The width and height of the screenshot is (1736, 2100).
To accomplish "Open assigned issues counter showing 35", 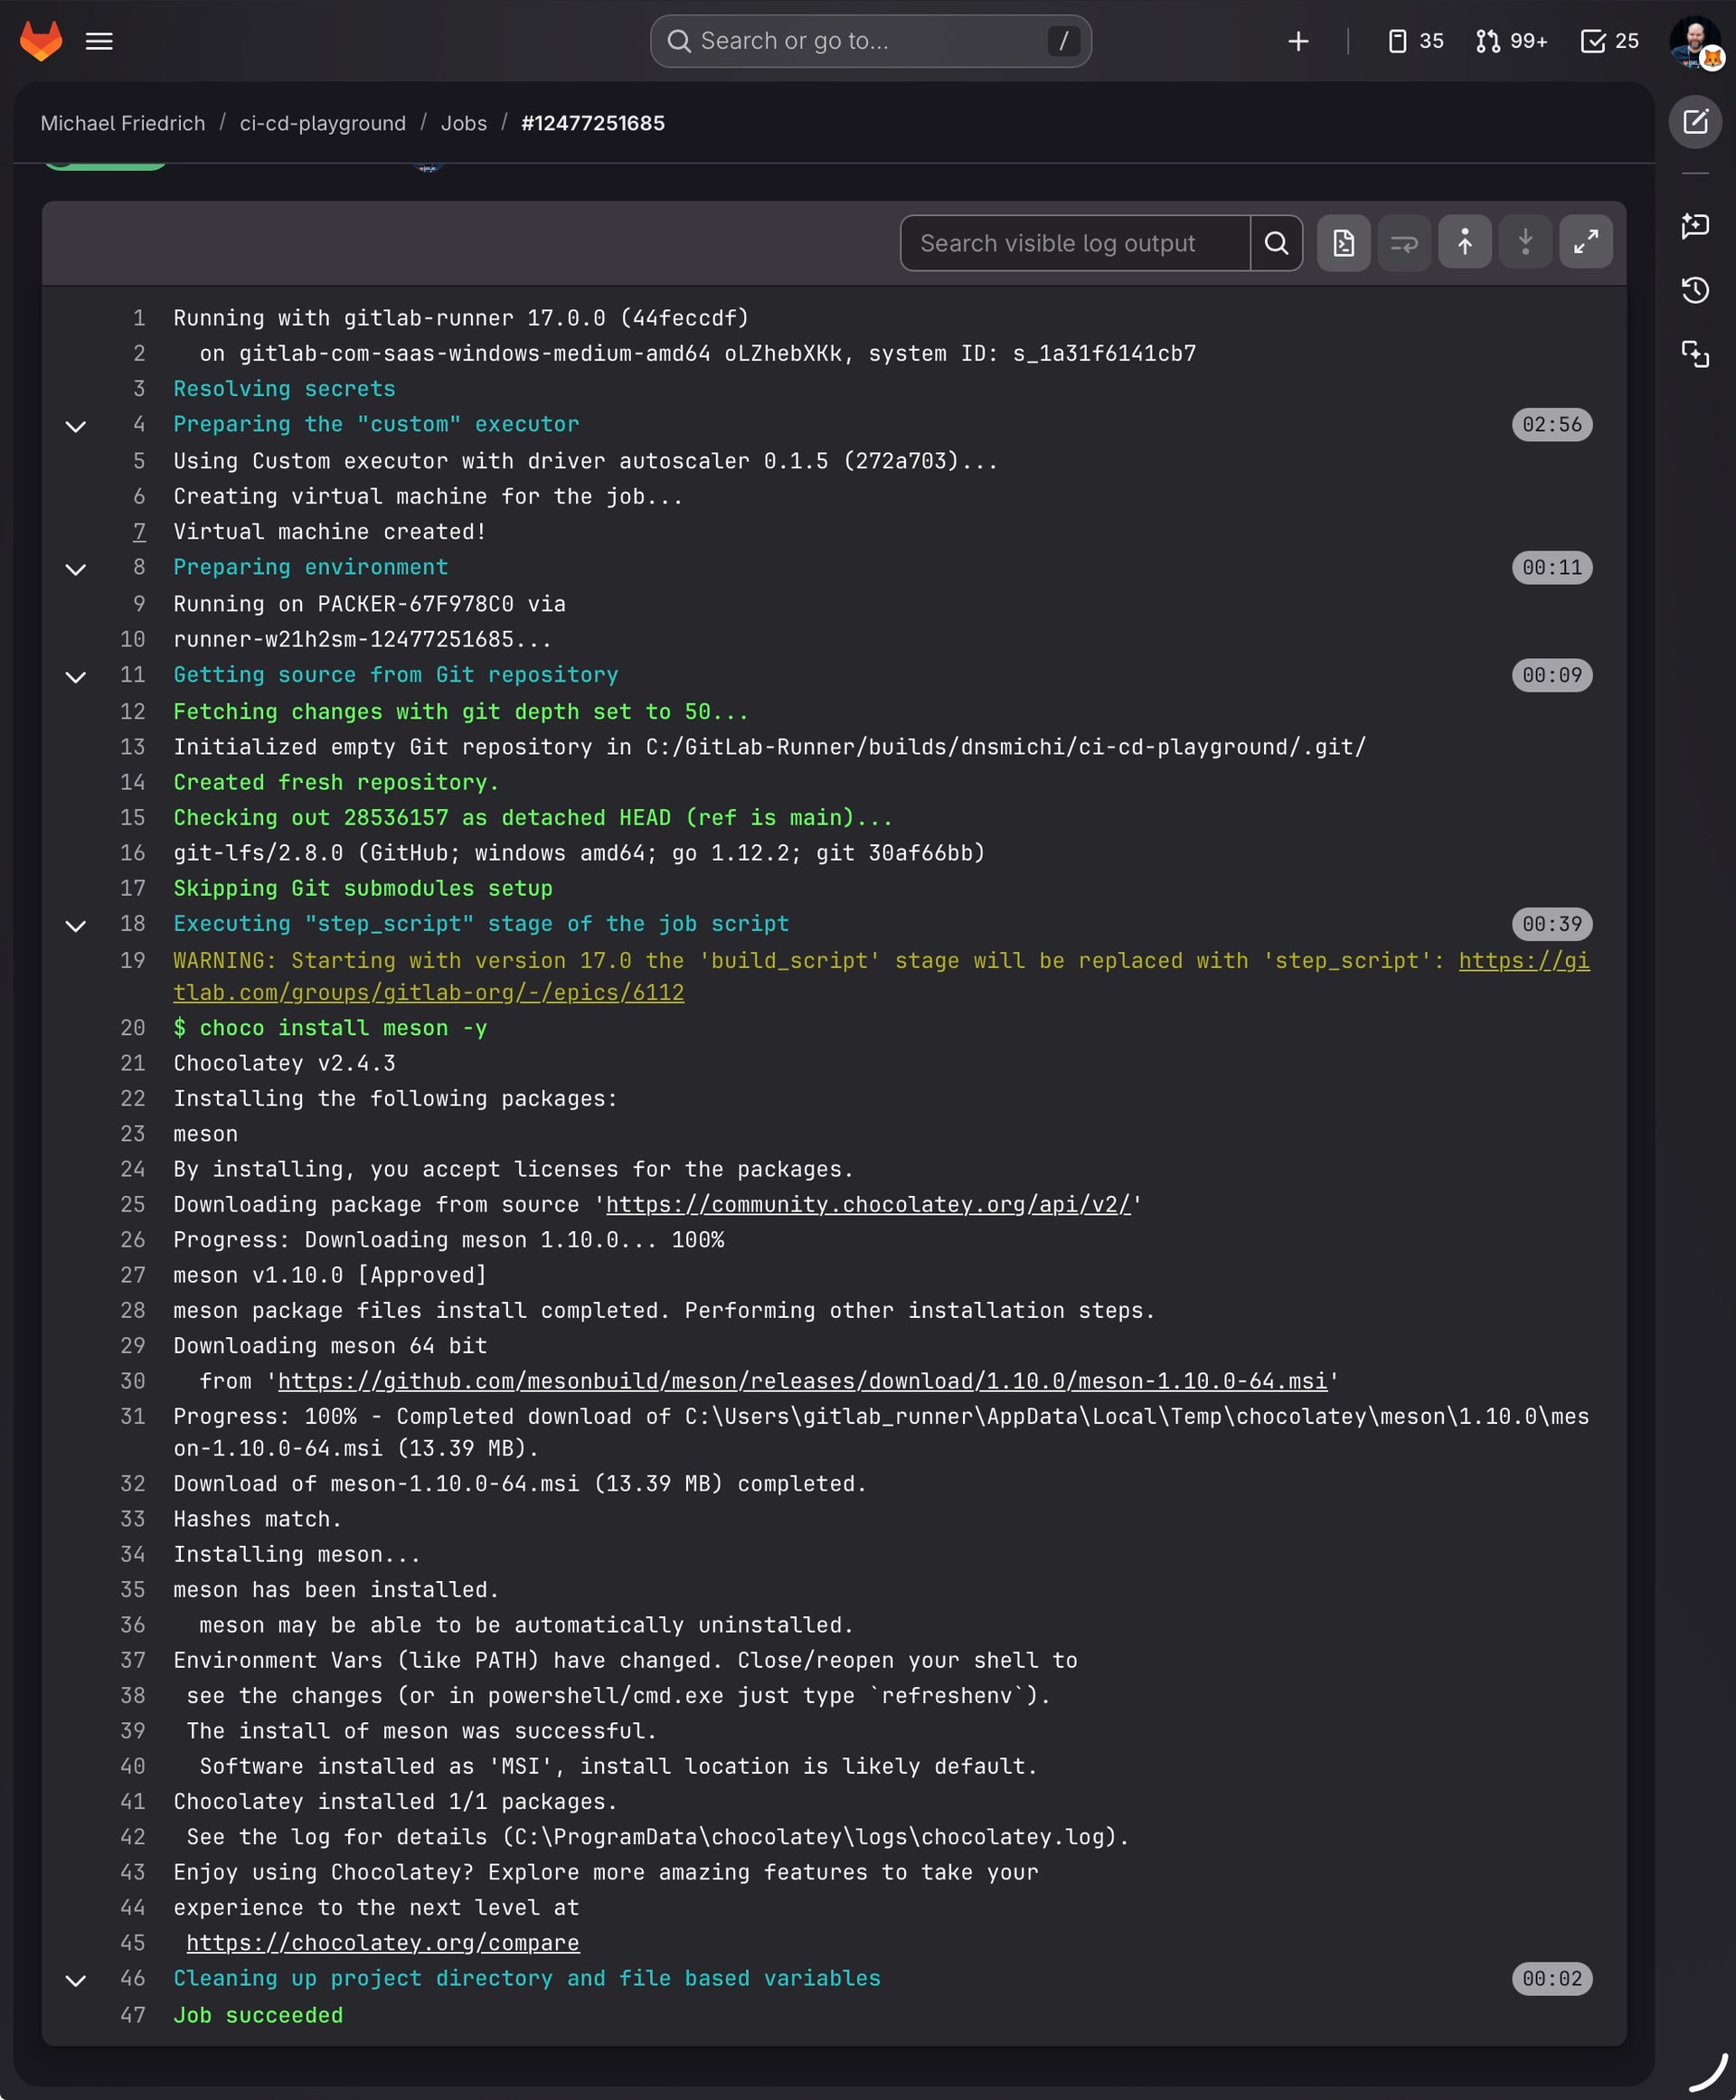I will (1415, 41).
